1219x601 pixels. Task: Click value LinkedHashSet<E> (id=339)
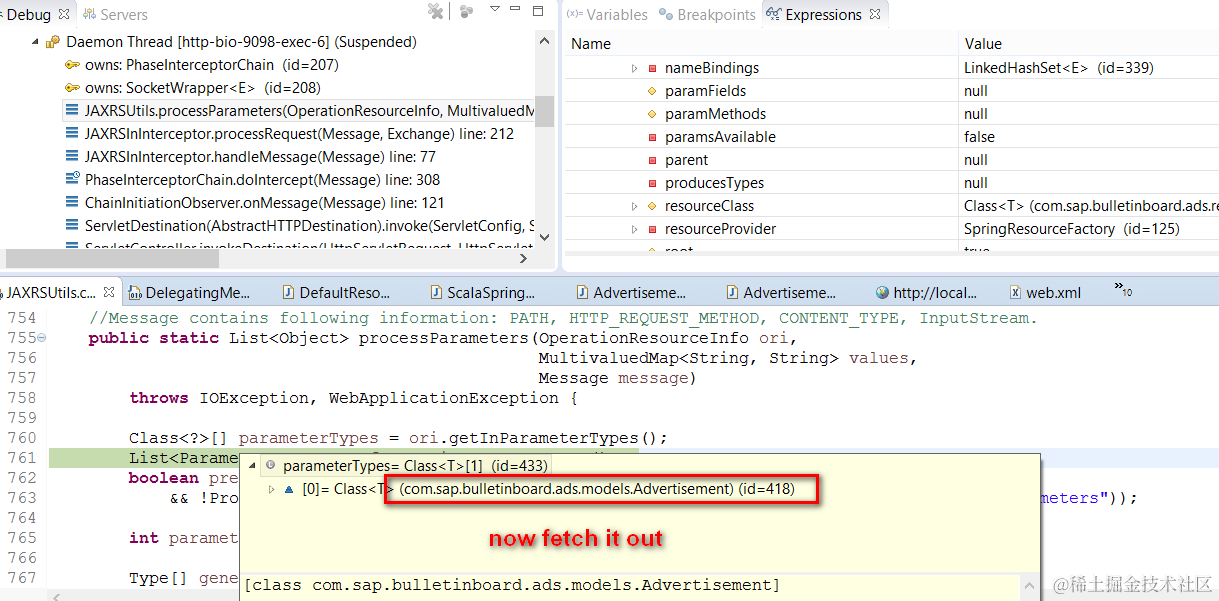tap(1058, 68)
